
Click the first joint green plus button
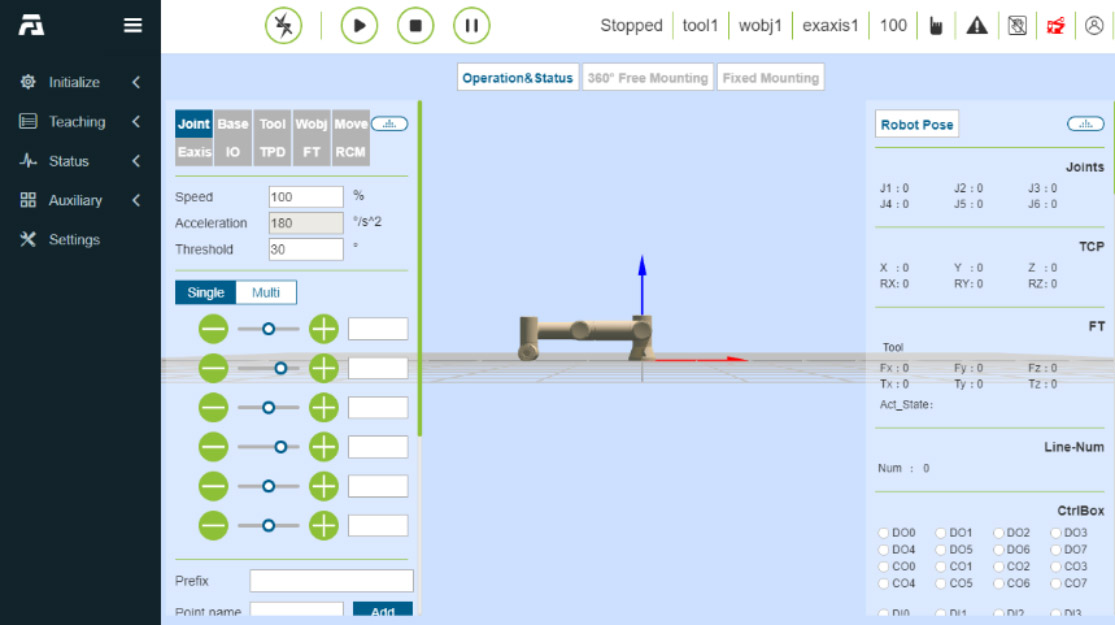pos(323,329)
